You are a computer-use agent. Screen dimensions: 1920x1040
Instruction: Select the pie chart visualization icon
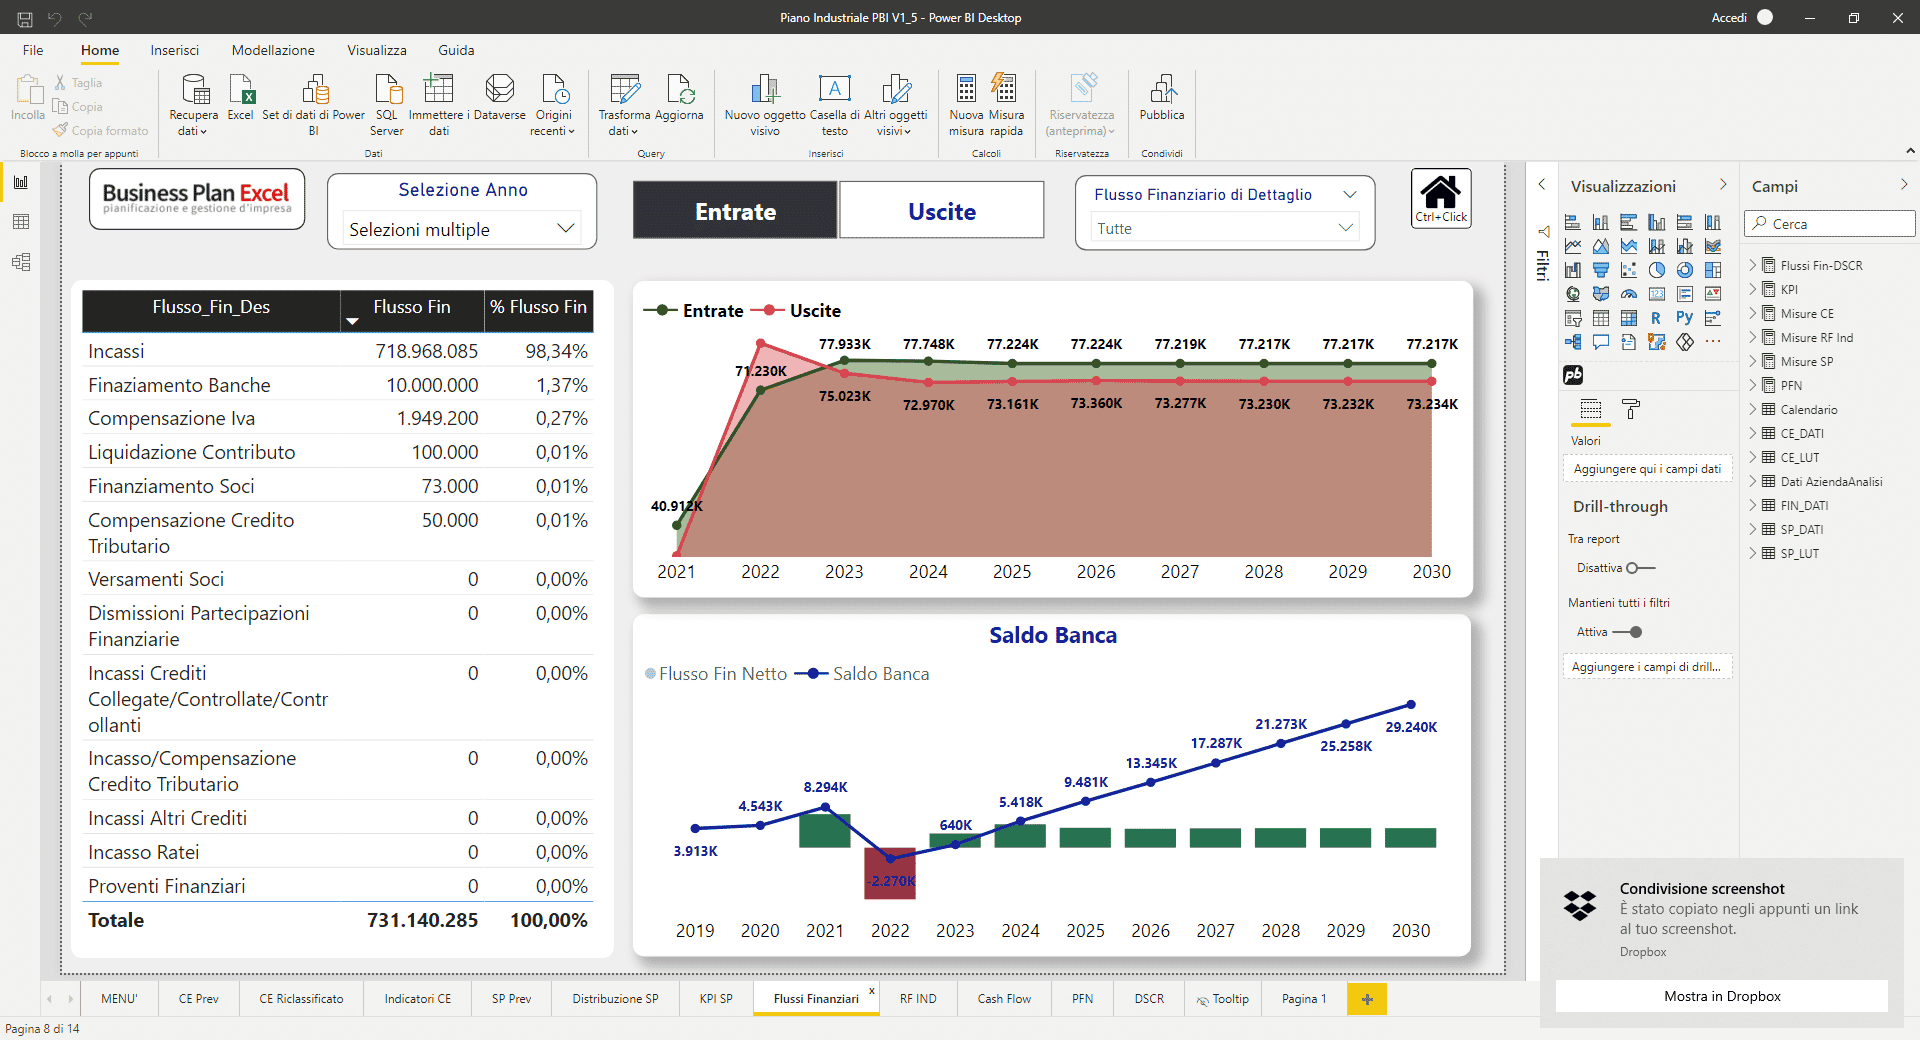tap(1657, 270)
